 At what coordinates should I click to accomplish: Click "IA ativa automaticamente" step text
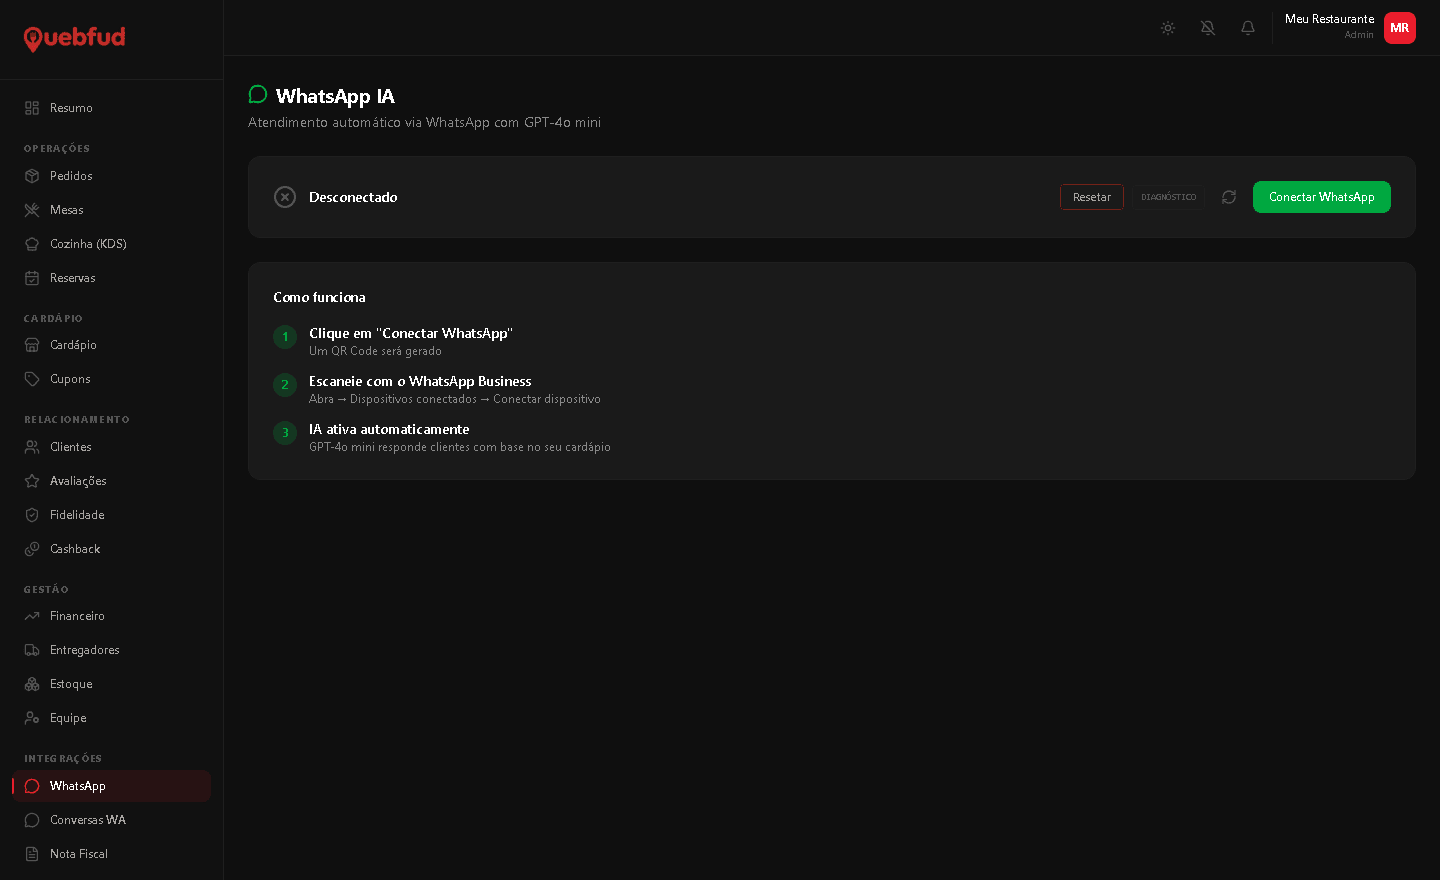(x=389, y=429)
